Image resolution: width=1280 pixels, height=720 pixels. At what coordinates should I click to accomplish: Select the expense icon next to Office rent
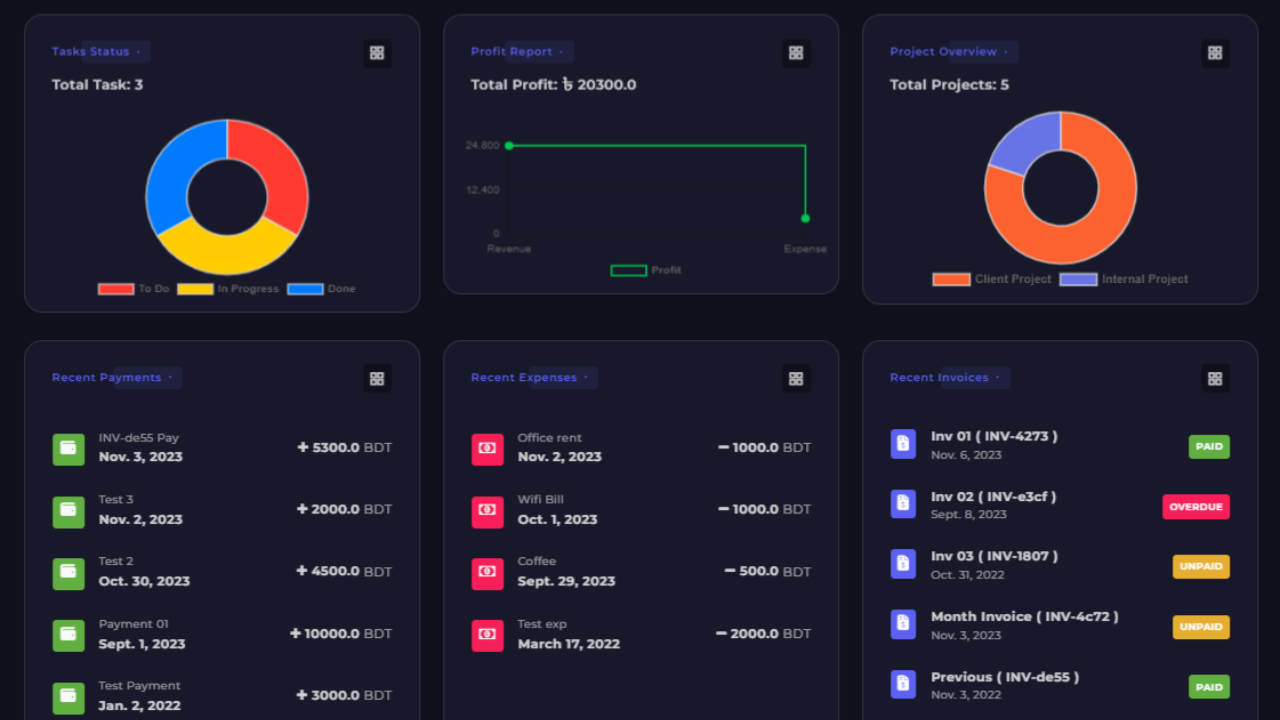coord(487,449)
